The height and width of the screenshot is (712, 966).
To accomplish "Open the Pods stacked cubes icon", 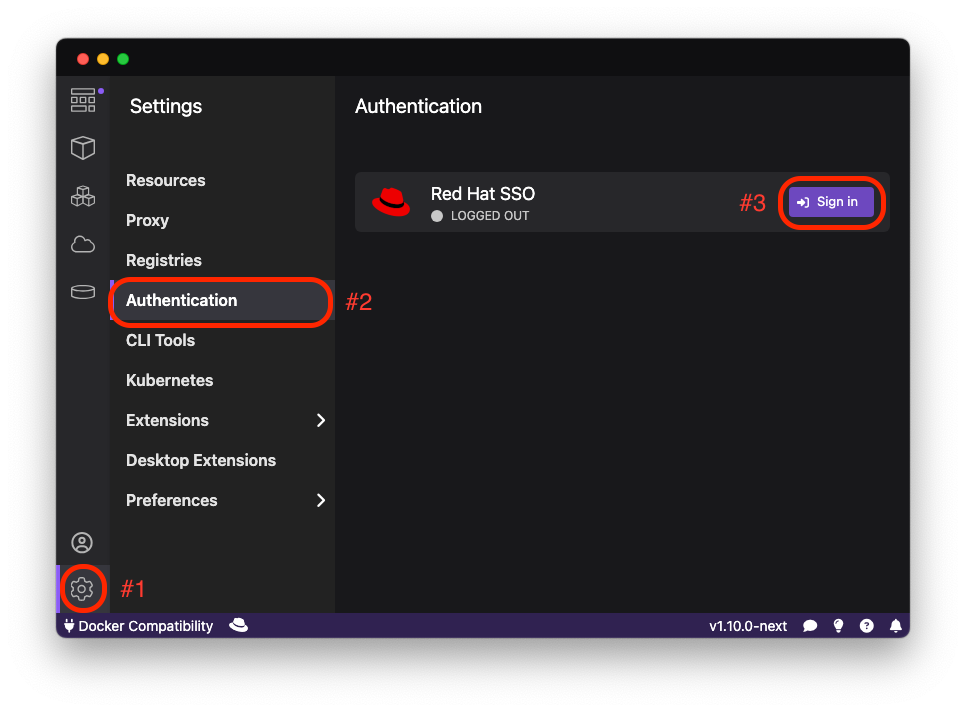I will coord(83,196).
